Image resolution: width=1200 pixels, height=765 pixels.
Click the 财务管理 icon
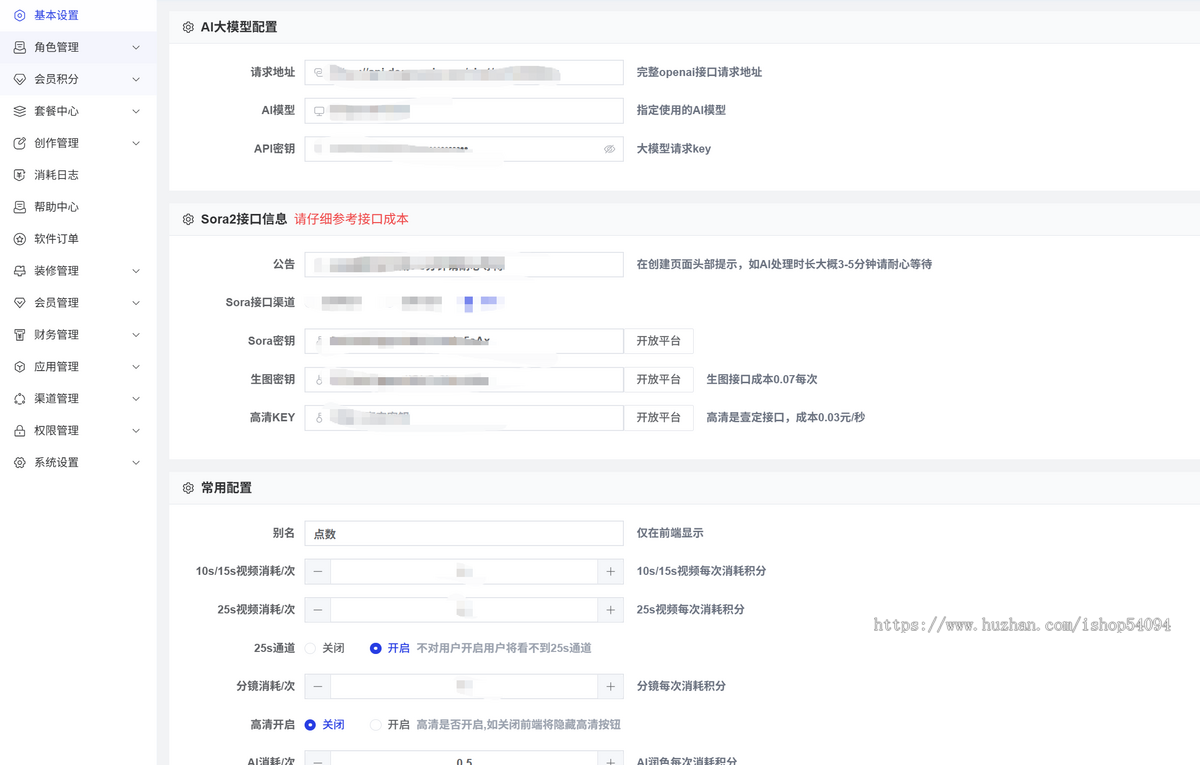(20, 335)
